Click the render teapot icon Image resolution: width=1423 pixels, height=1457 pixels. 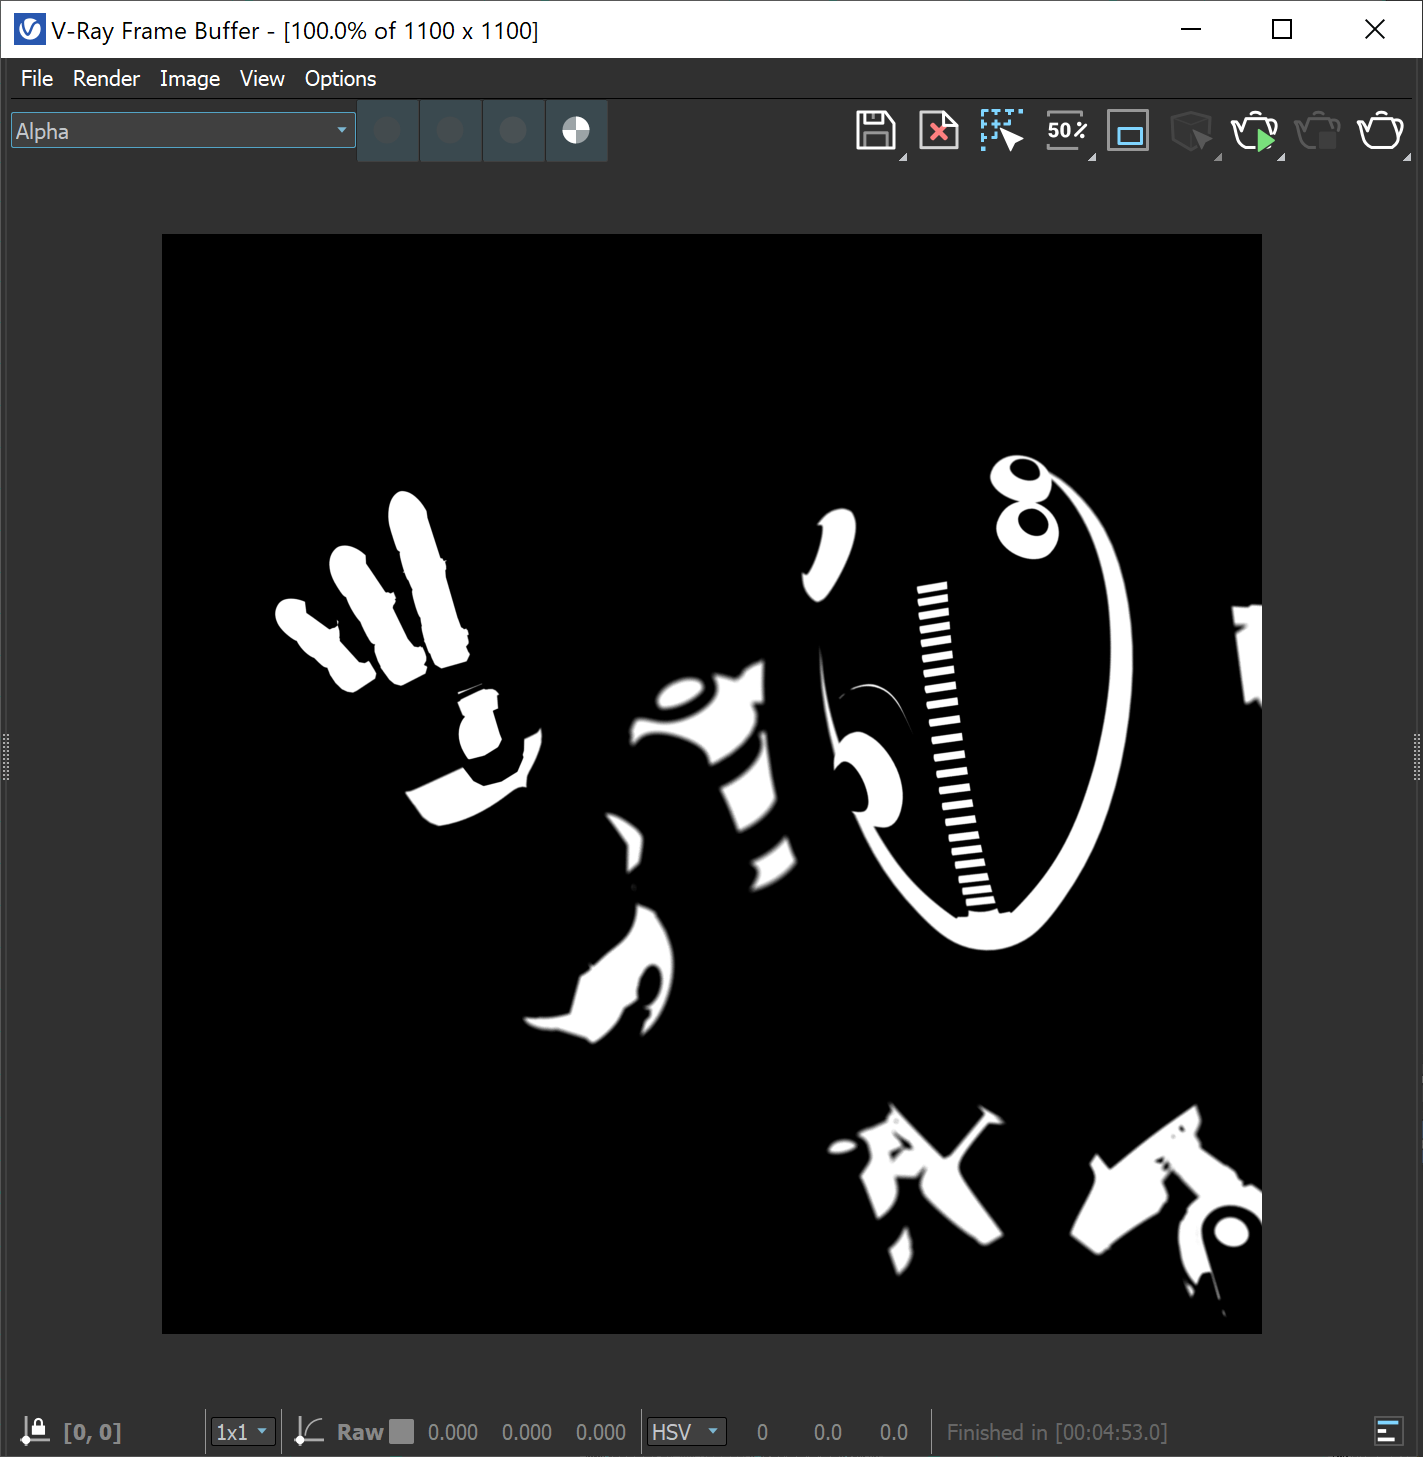pyautogui.click(x=1380, y=130)
